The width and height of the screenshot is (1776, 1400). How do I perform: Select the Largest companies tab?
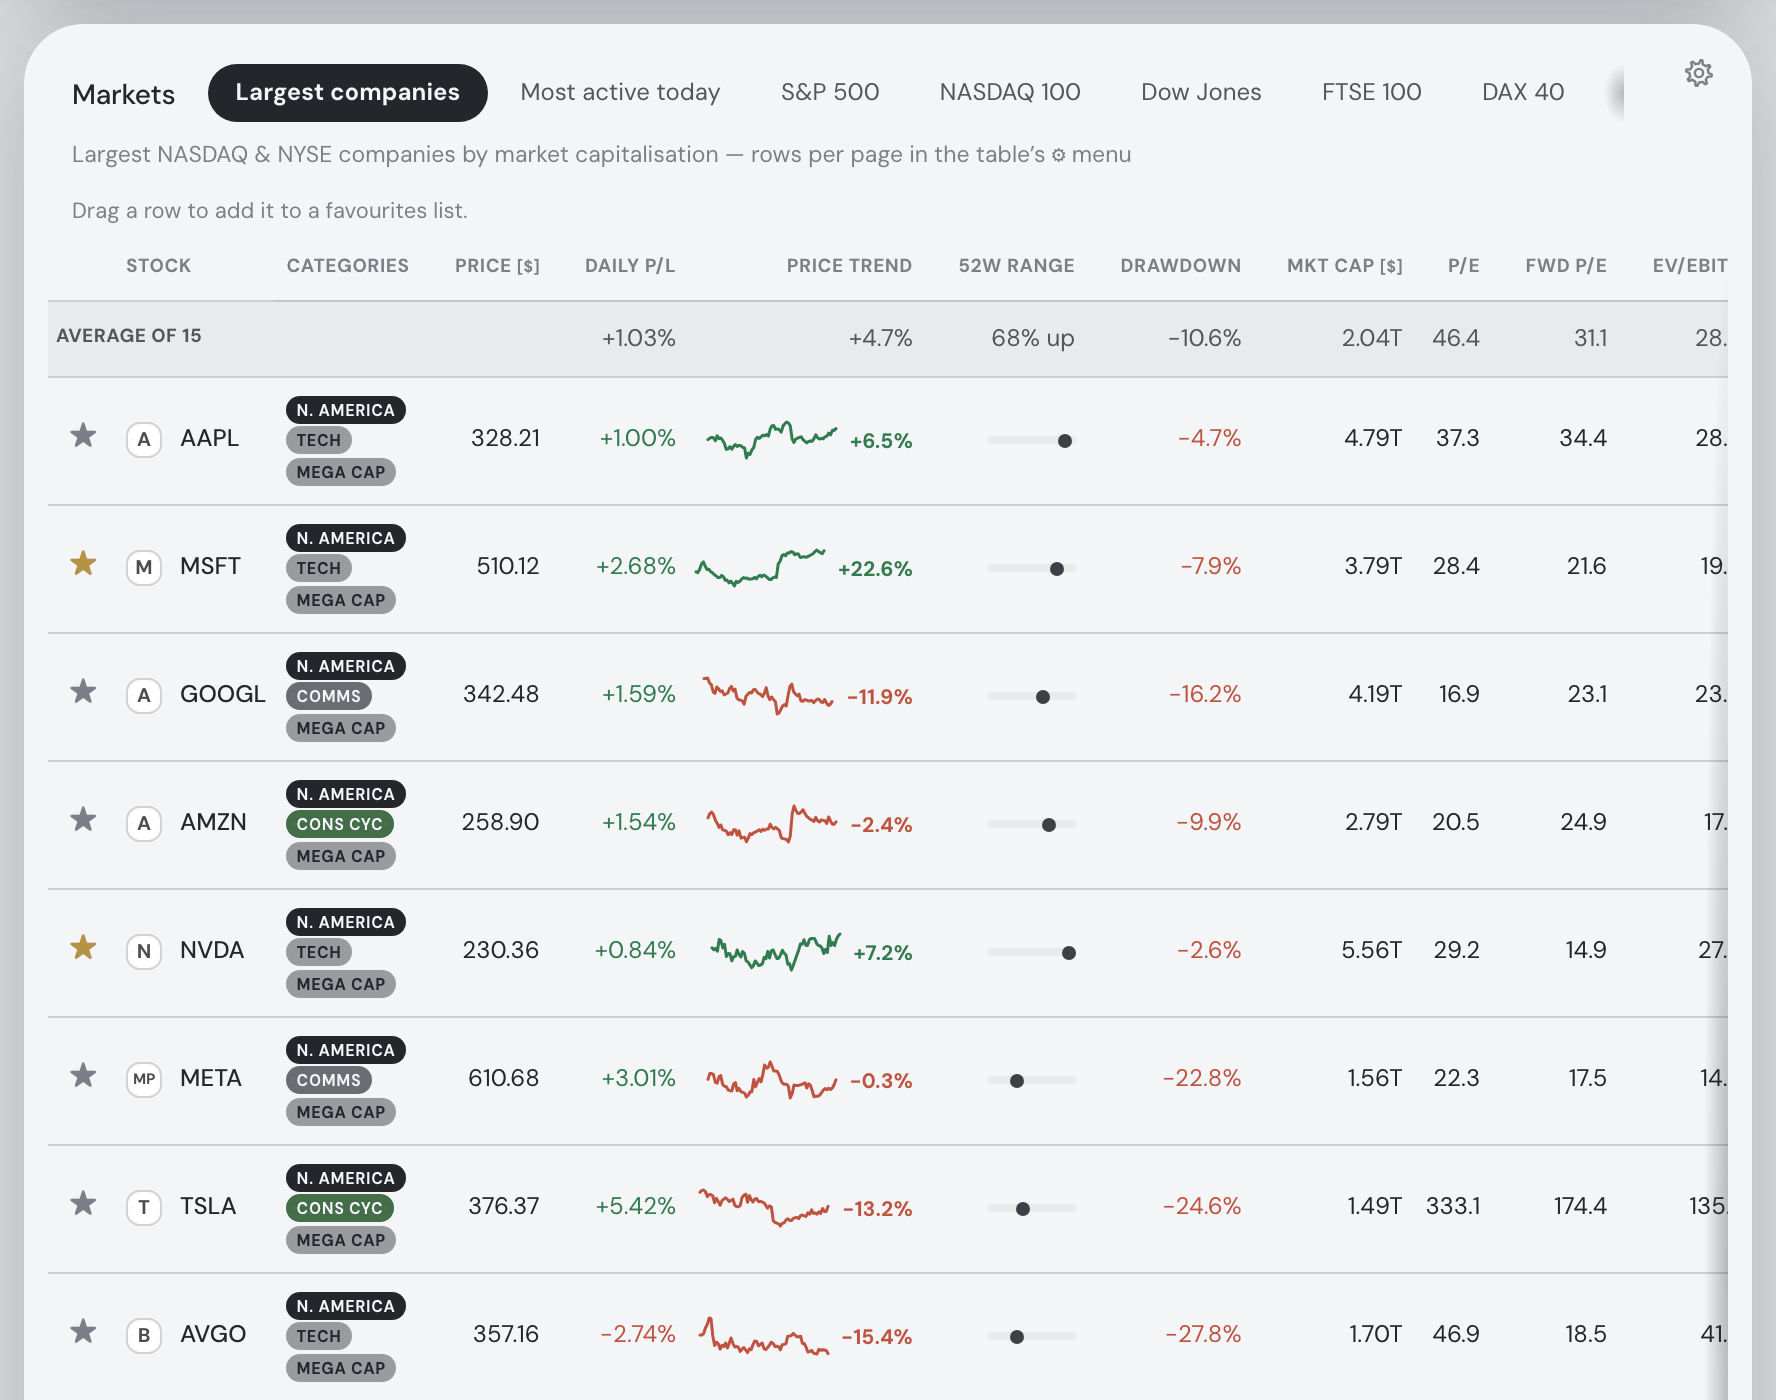pos(347,93)
